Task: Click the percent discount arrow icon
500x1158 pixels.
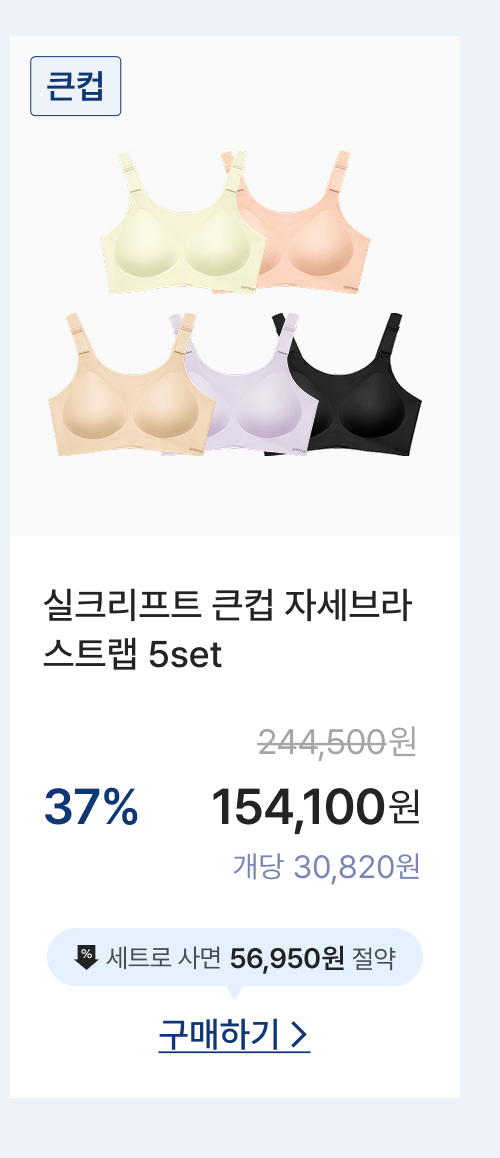Action: tap(86, 958)
